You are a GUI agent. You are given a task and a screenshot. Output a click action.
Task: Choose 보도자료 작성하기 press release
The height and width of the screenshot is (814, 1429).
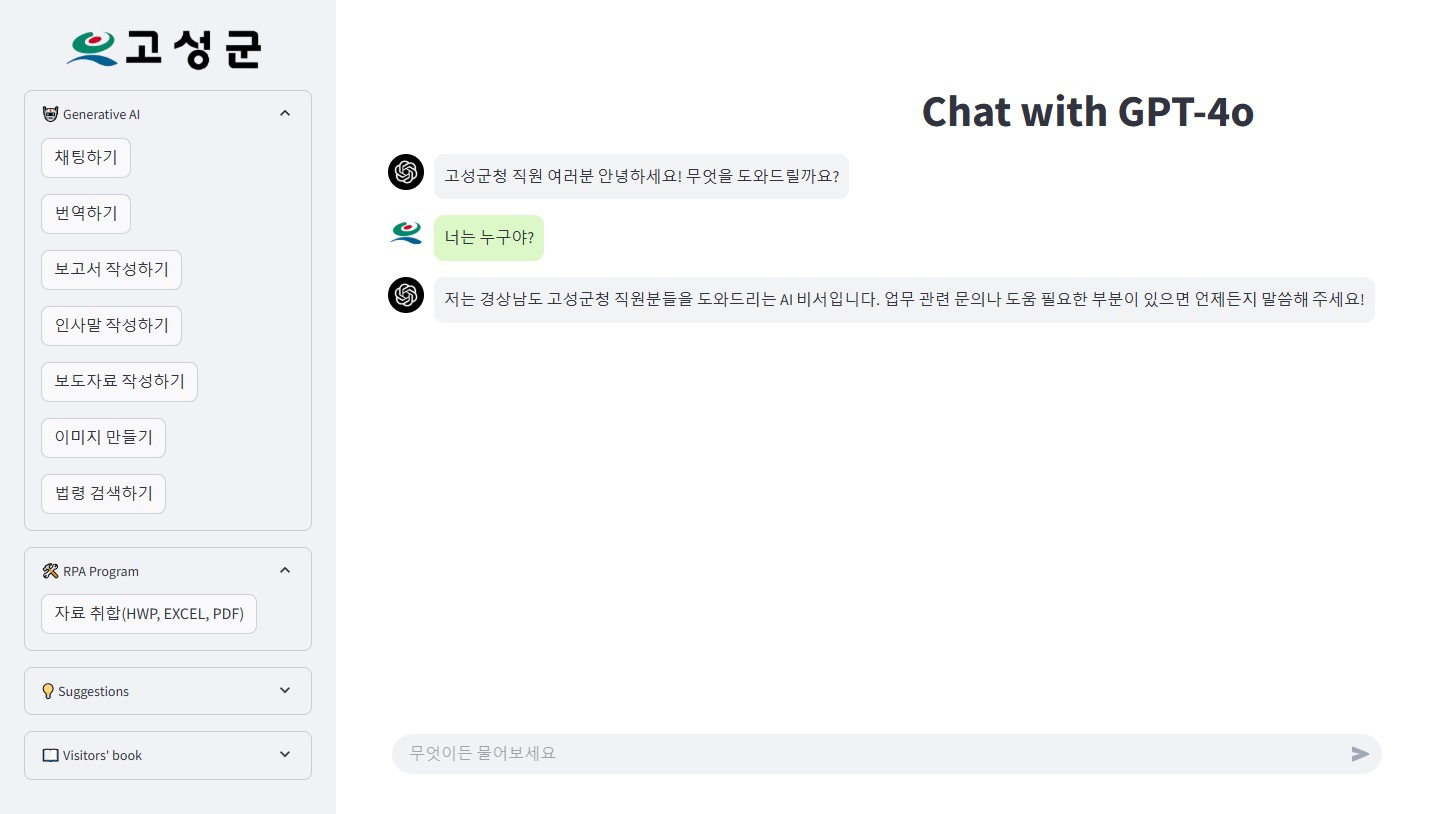pyautogui.click(x=119, y=382)
